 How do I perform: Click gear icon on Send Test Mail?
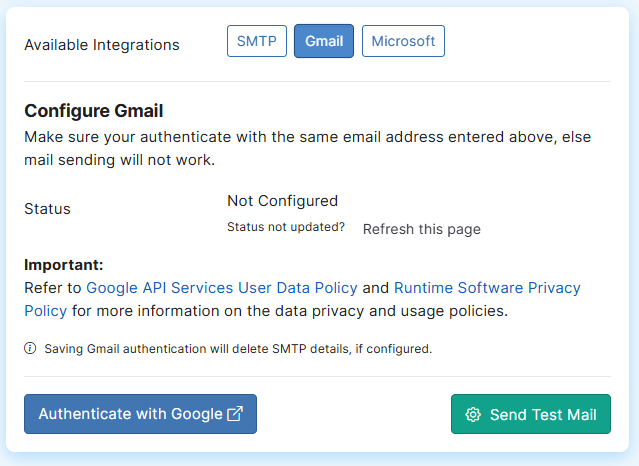tap(473, 415)
